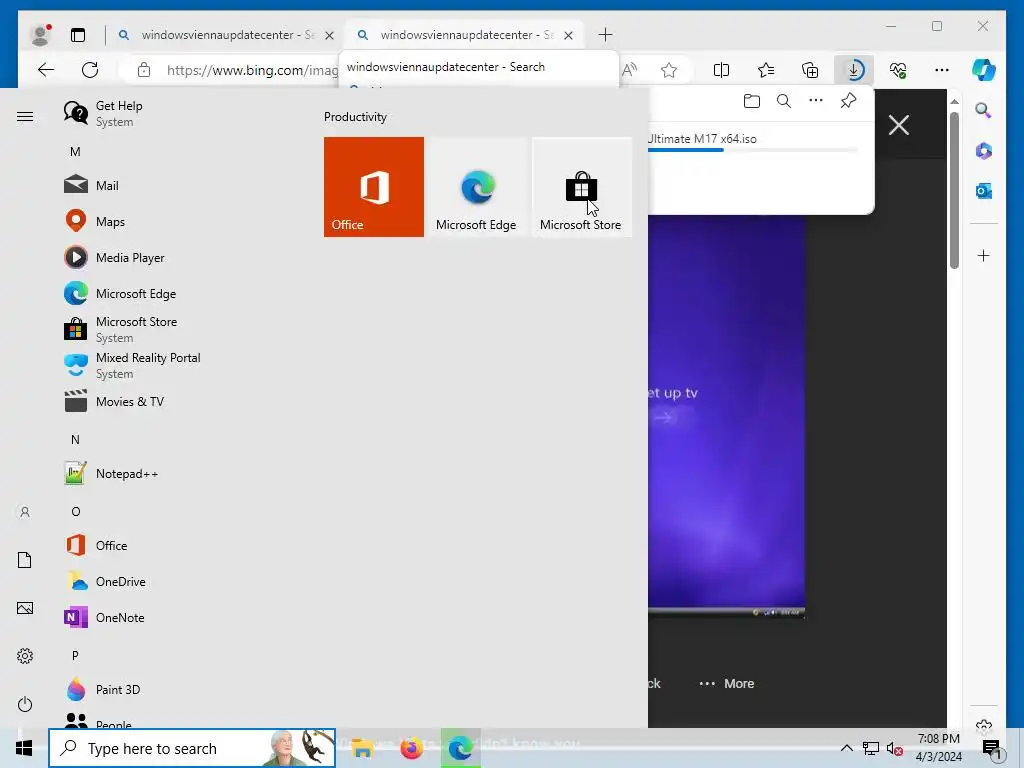Open Settings gear in Start sidebar
Screen dimensions: 1024x768
(25, 656)
